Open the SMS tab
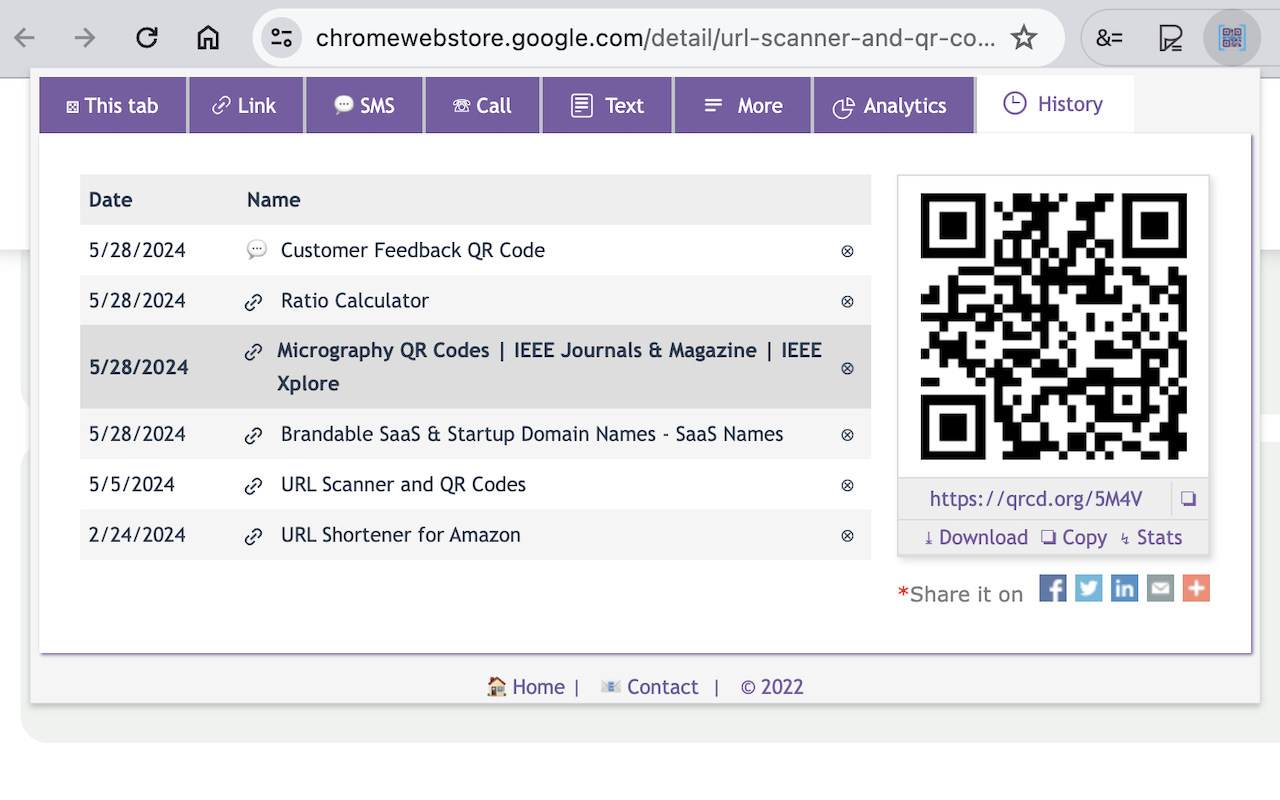 click(x=364, y=105)
